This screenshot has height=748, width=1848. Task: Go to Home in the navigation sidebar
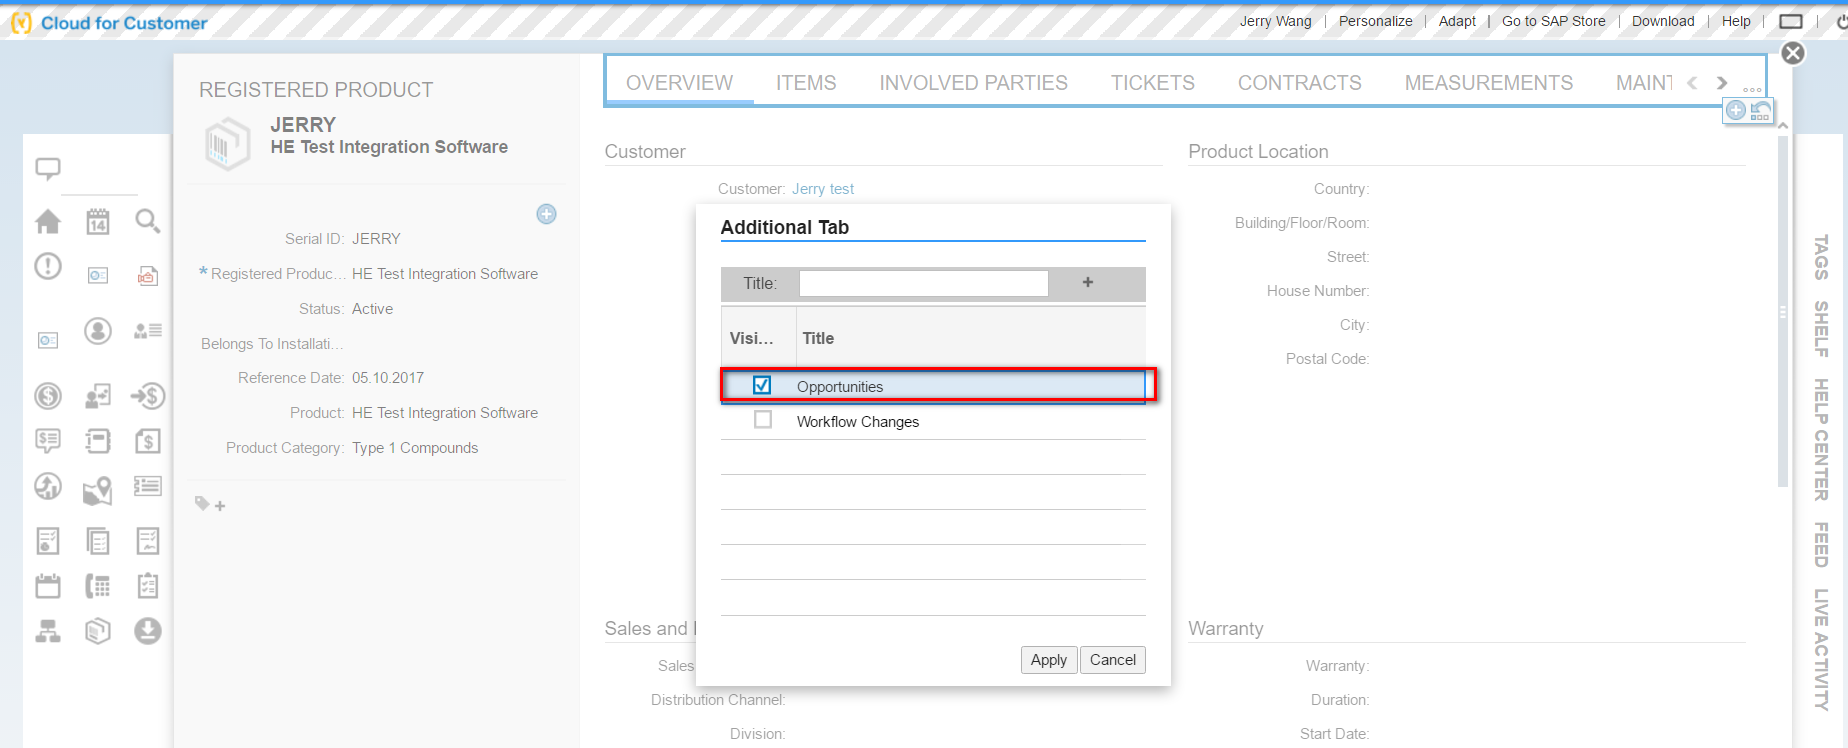[48, 221]
